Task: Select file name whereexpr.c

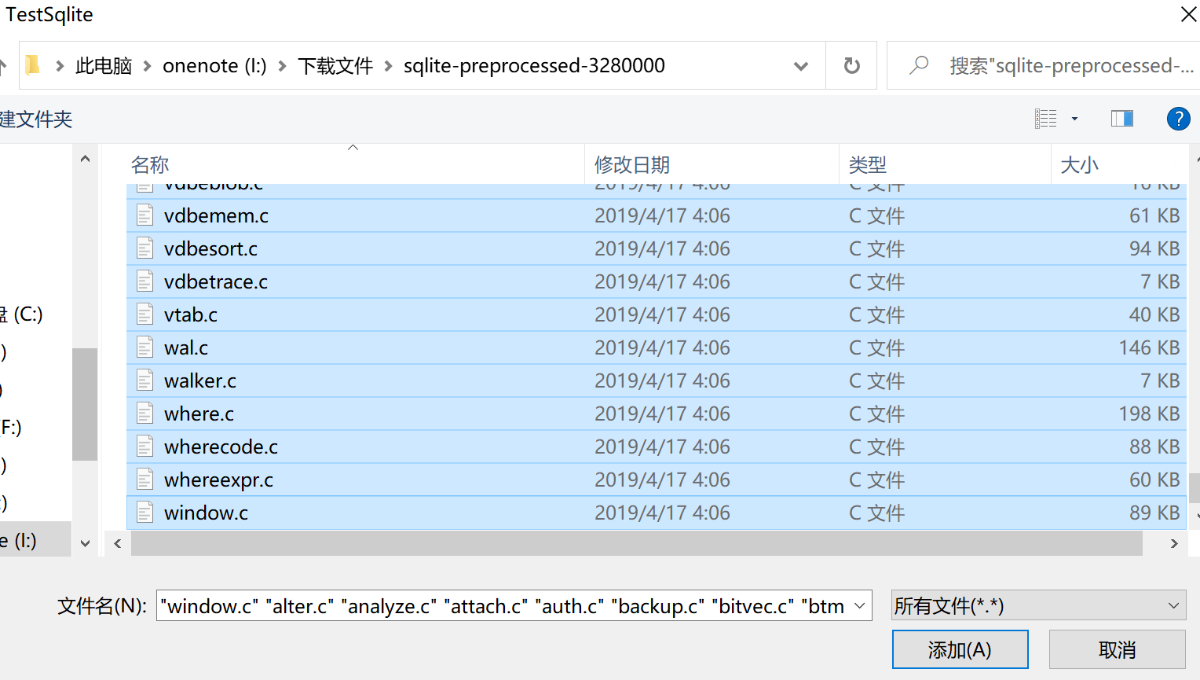Action: pos(219,479)
